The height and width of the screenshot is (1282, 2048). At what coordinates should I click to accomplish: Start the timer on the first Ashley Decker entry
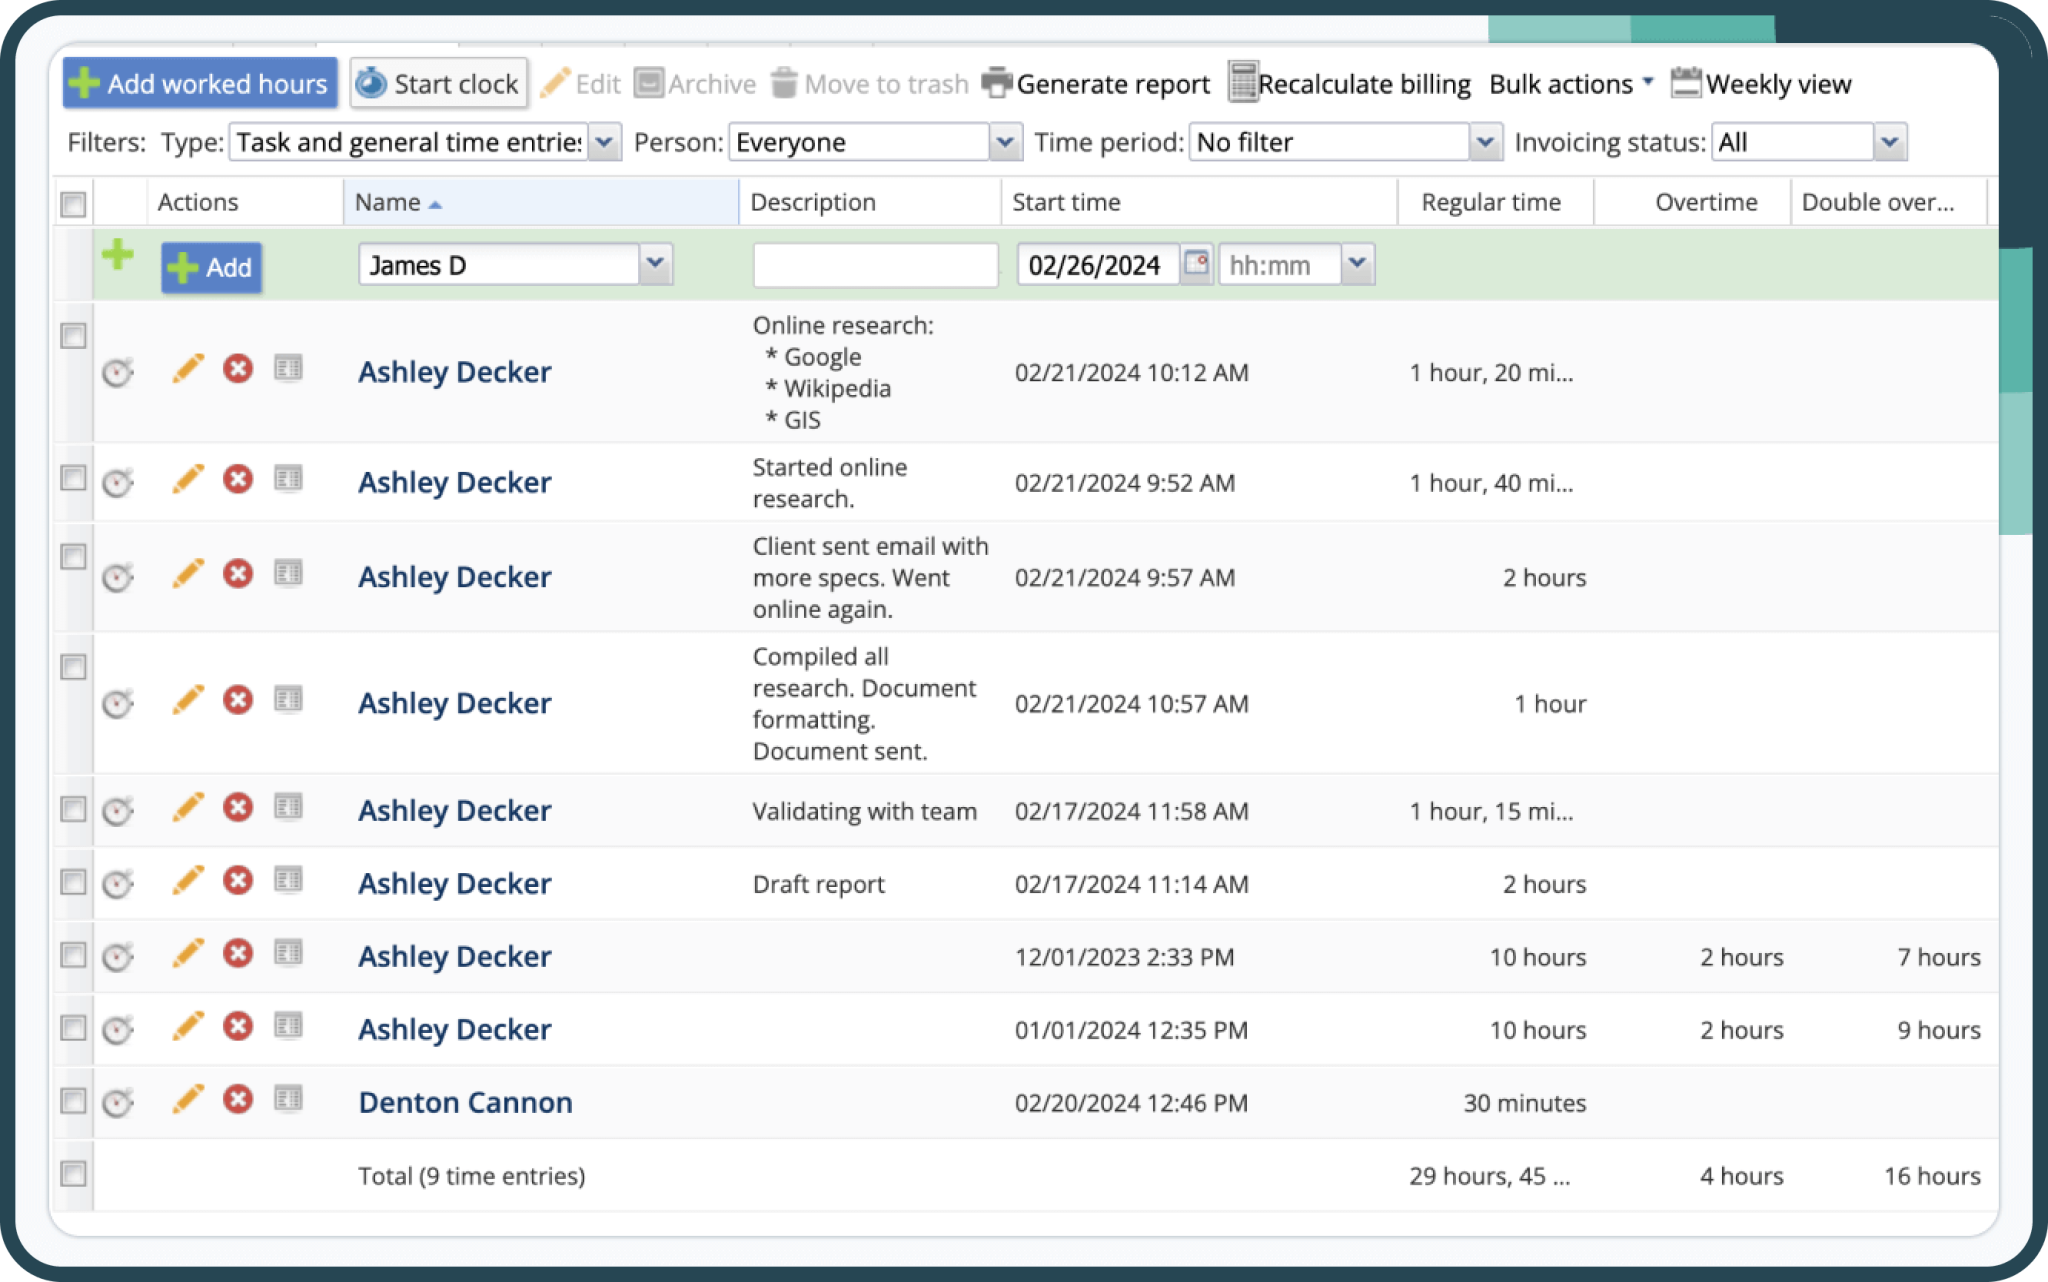[117, 372]
